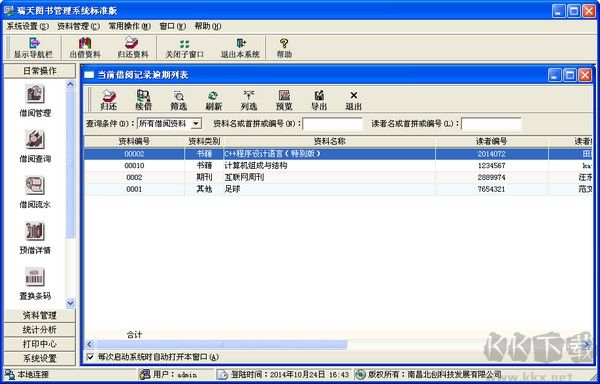Viewport: 600px width, 384px height.
Task: Click 其他 category cell
Action: point(204,189)
